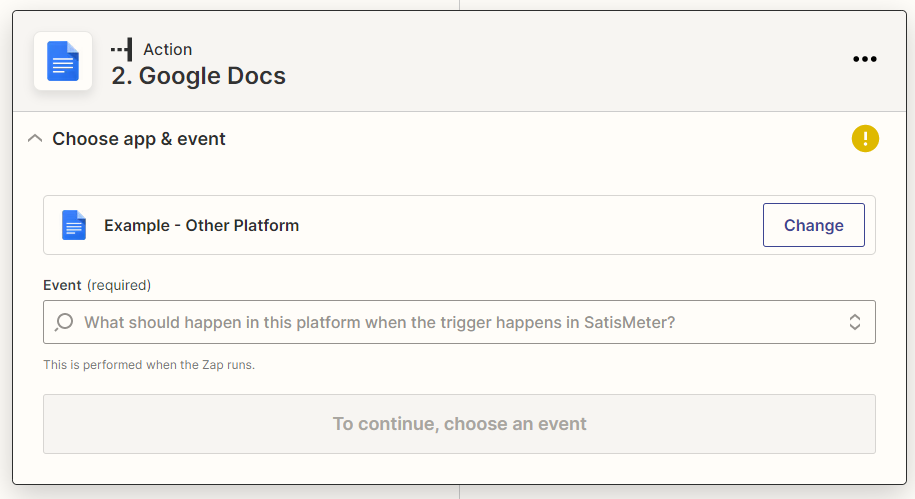Click the magnifier search icon in Event field
The width and height of the screenshot is (915, 499).
click(x=64, y=322)
